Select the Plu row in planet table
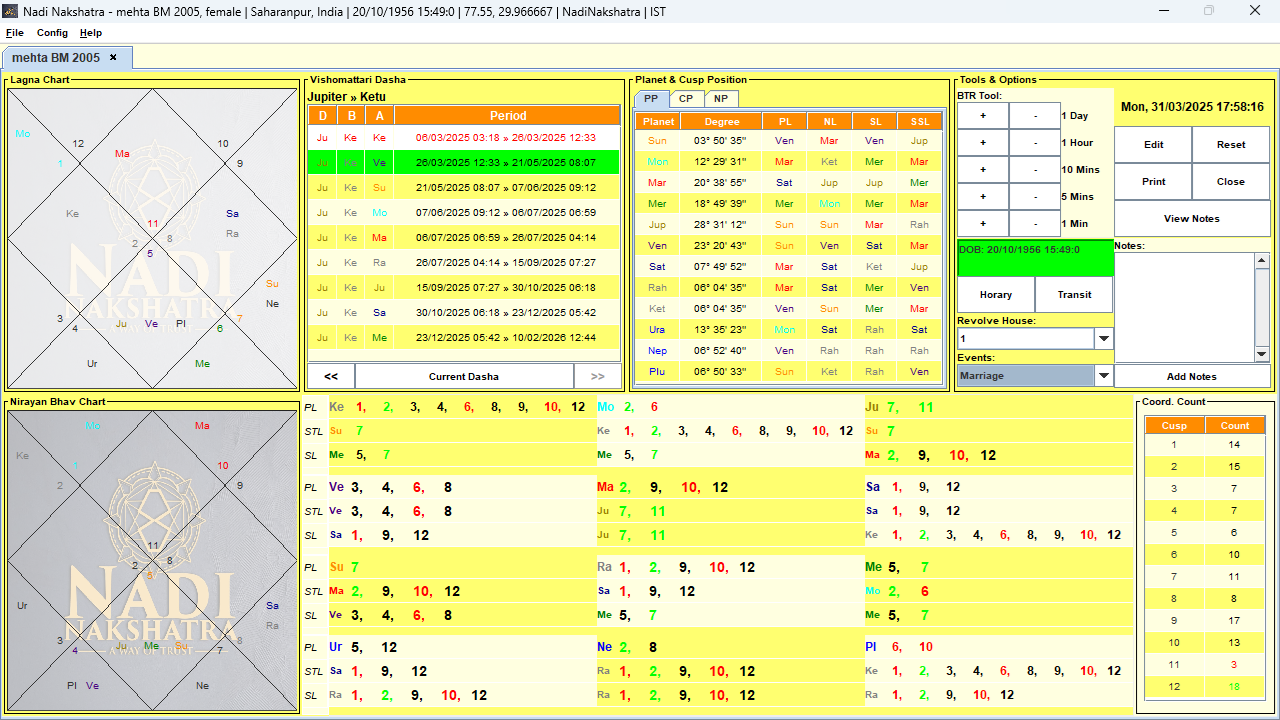 pyautogui.click(x=789, y=372)
